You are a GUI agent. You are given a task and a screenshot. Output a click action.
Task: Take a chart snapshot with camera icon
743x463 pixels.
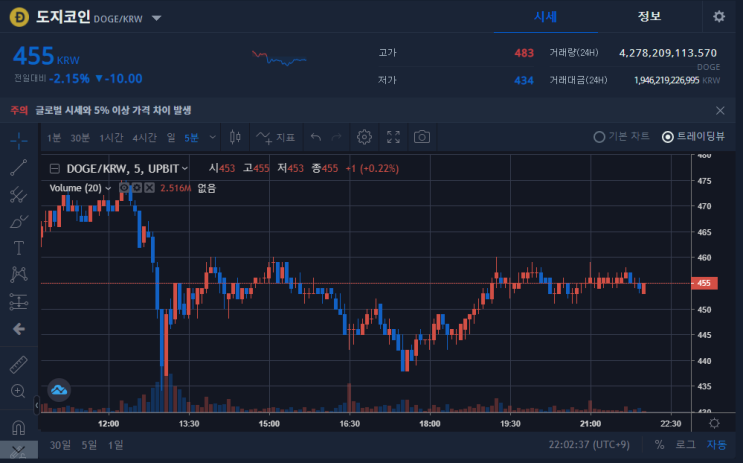click(422, 137)
